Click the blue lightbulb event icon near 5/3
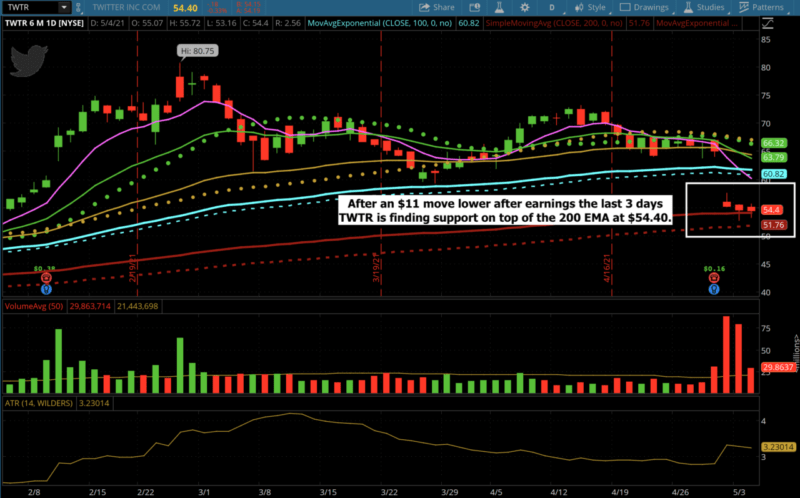 pyautogui.click(x=714, y=289)
